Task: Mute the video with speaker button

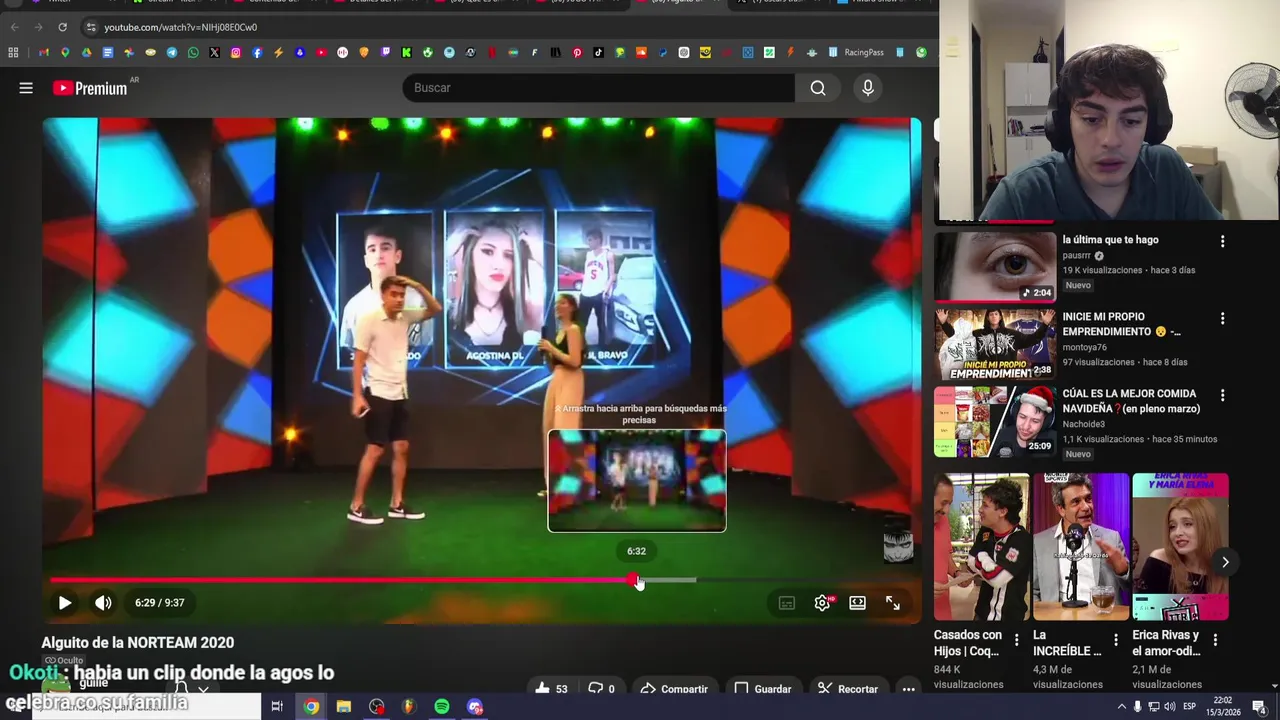Action: pos(103,603)
